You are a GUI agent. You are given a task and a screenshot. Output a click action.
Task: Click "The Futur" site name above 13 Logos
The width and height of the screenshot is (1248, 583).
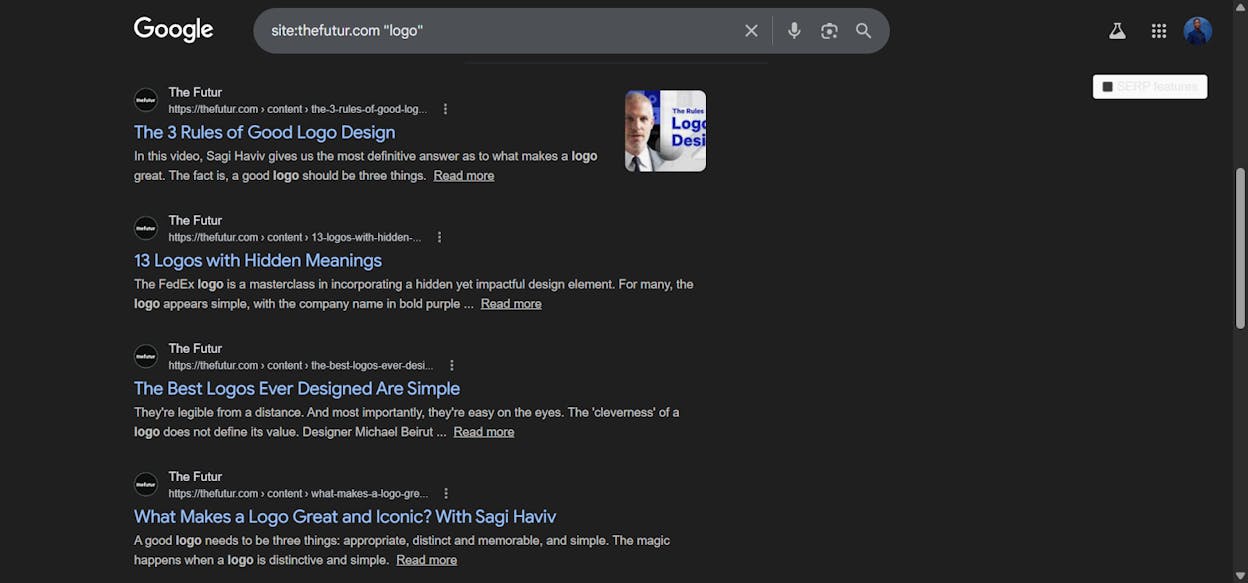(195, 220)
